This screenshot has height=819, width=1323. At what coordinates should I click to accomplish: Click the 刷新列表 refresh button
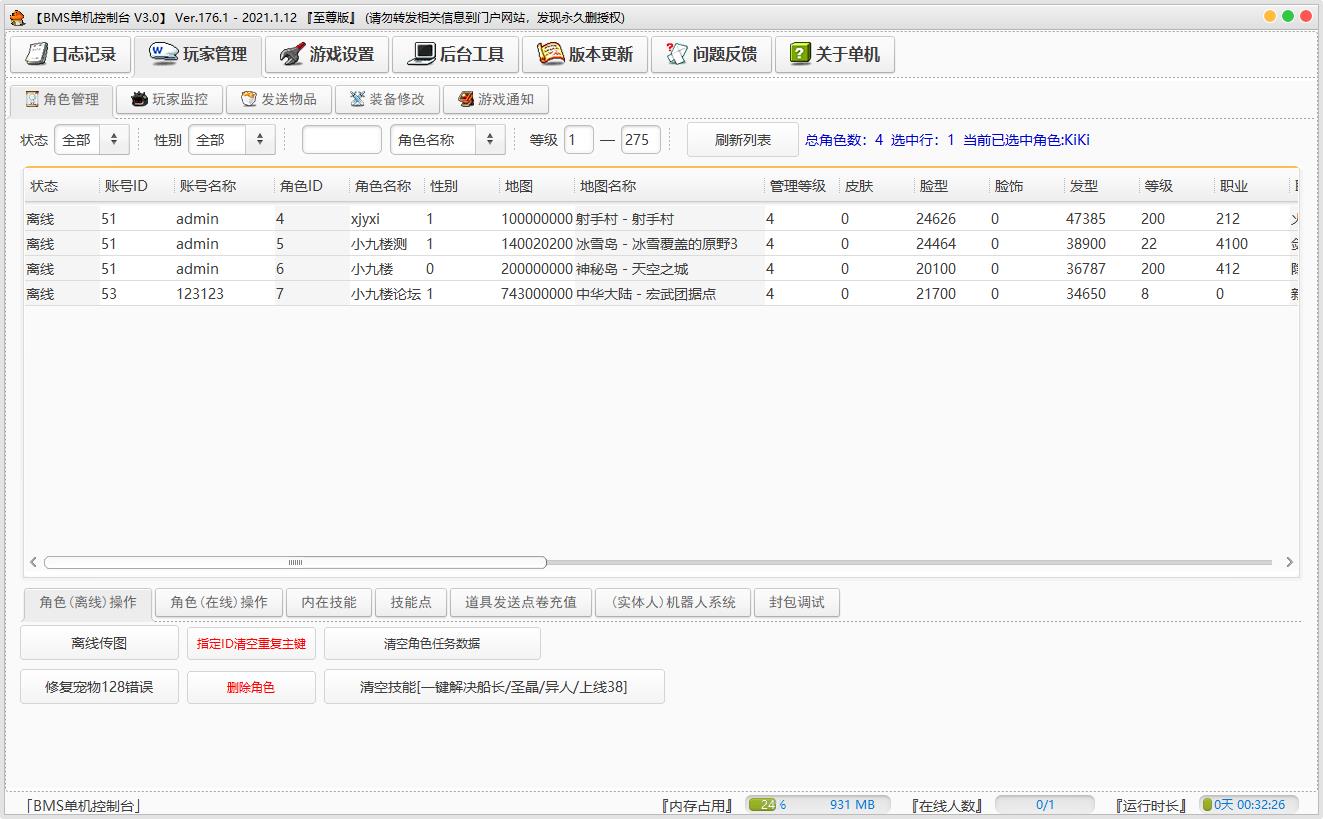742,140
